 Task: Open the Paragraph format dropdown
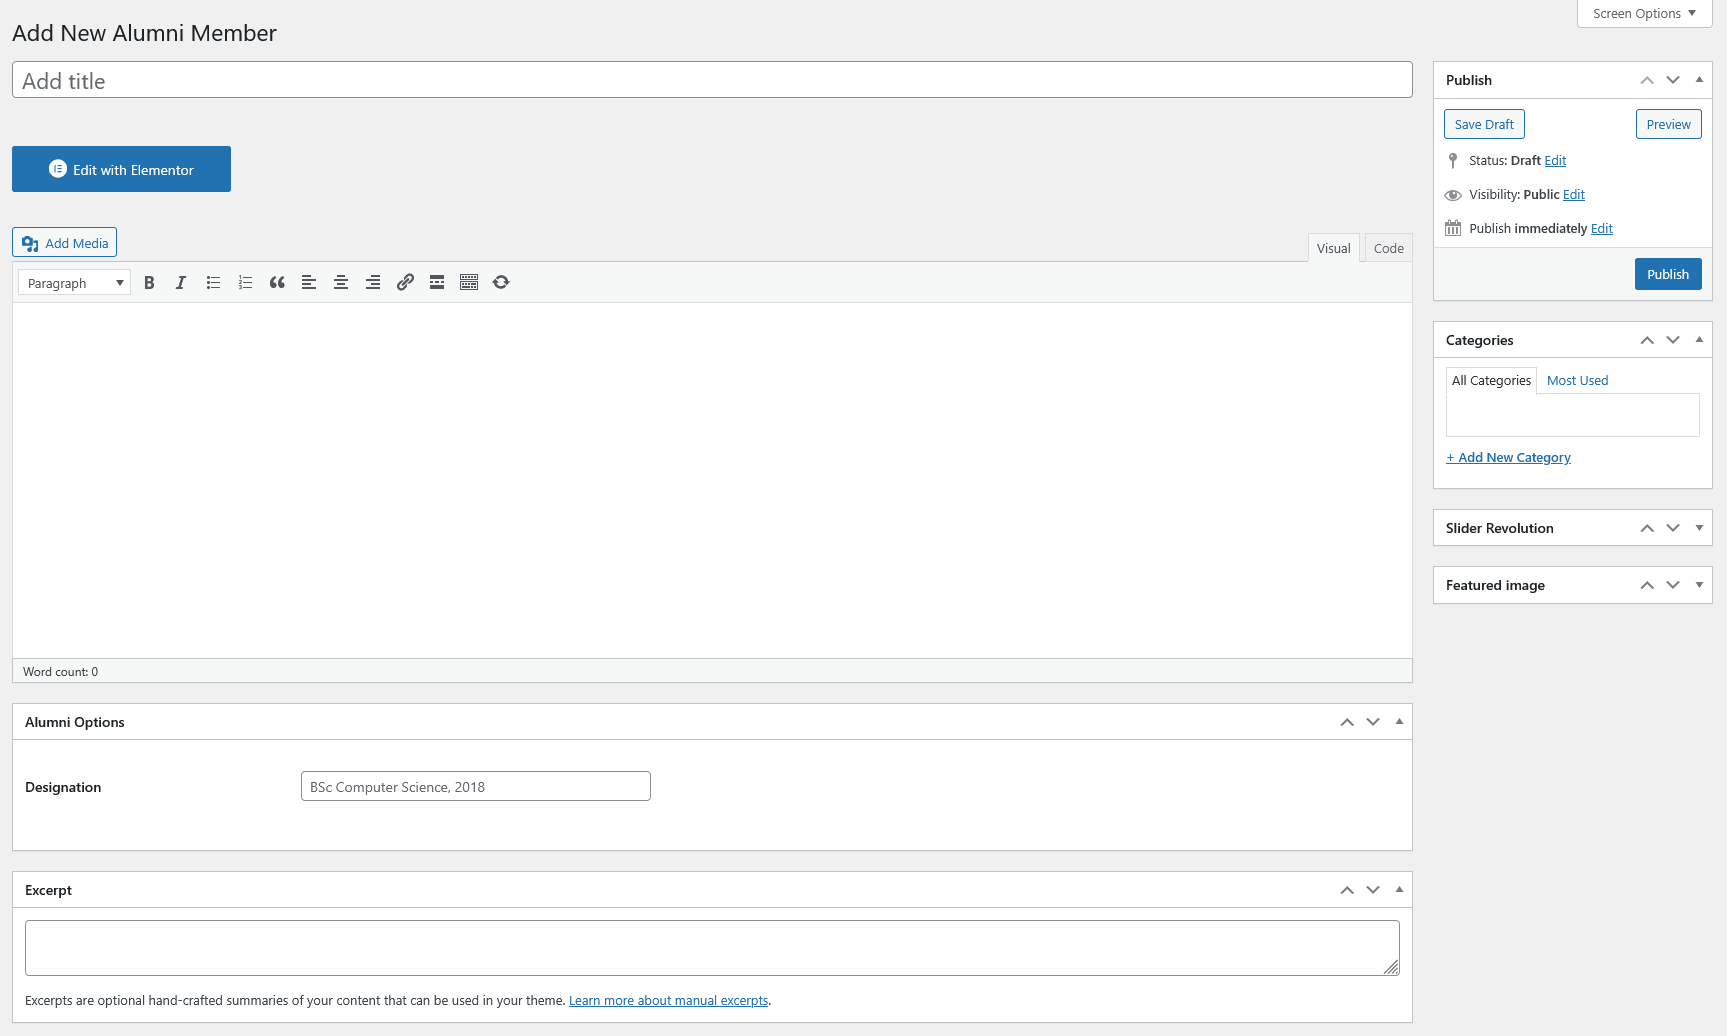75,283
